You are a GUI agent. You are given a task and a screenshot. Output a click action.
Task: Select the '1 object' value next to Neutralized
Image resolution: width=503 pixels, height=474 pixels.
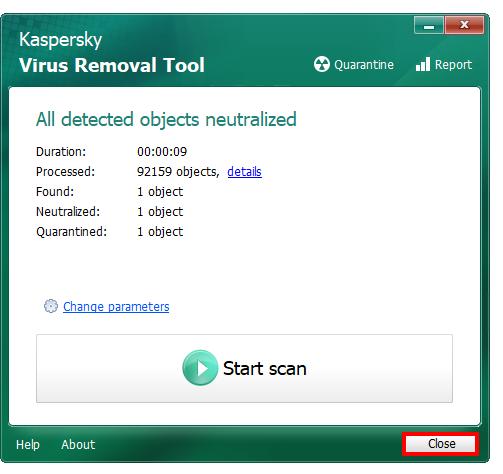pyautogui.click(x=160, y=212)
